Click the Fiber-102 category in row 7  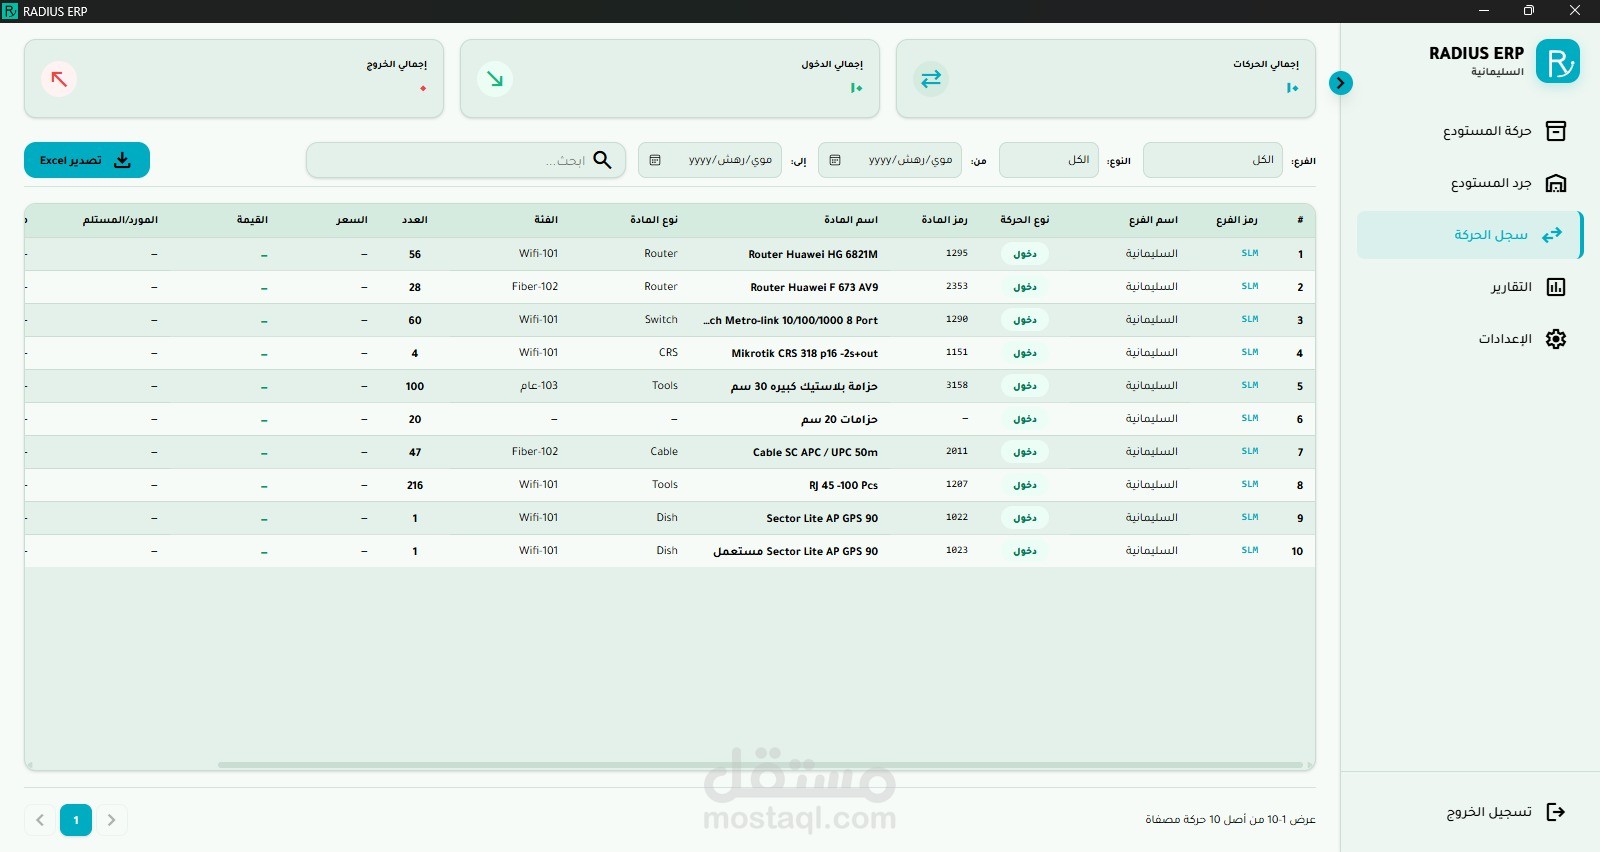[x=535, y=452]
